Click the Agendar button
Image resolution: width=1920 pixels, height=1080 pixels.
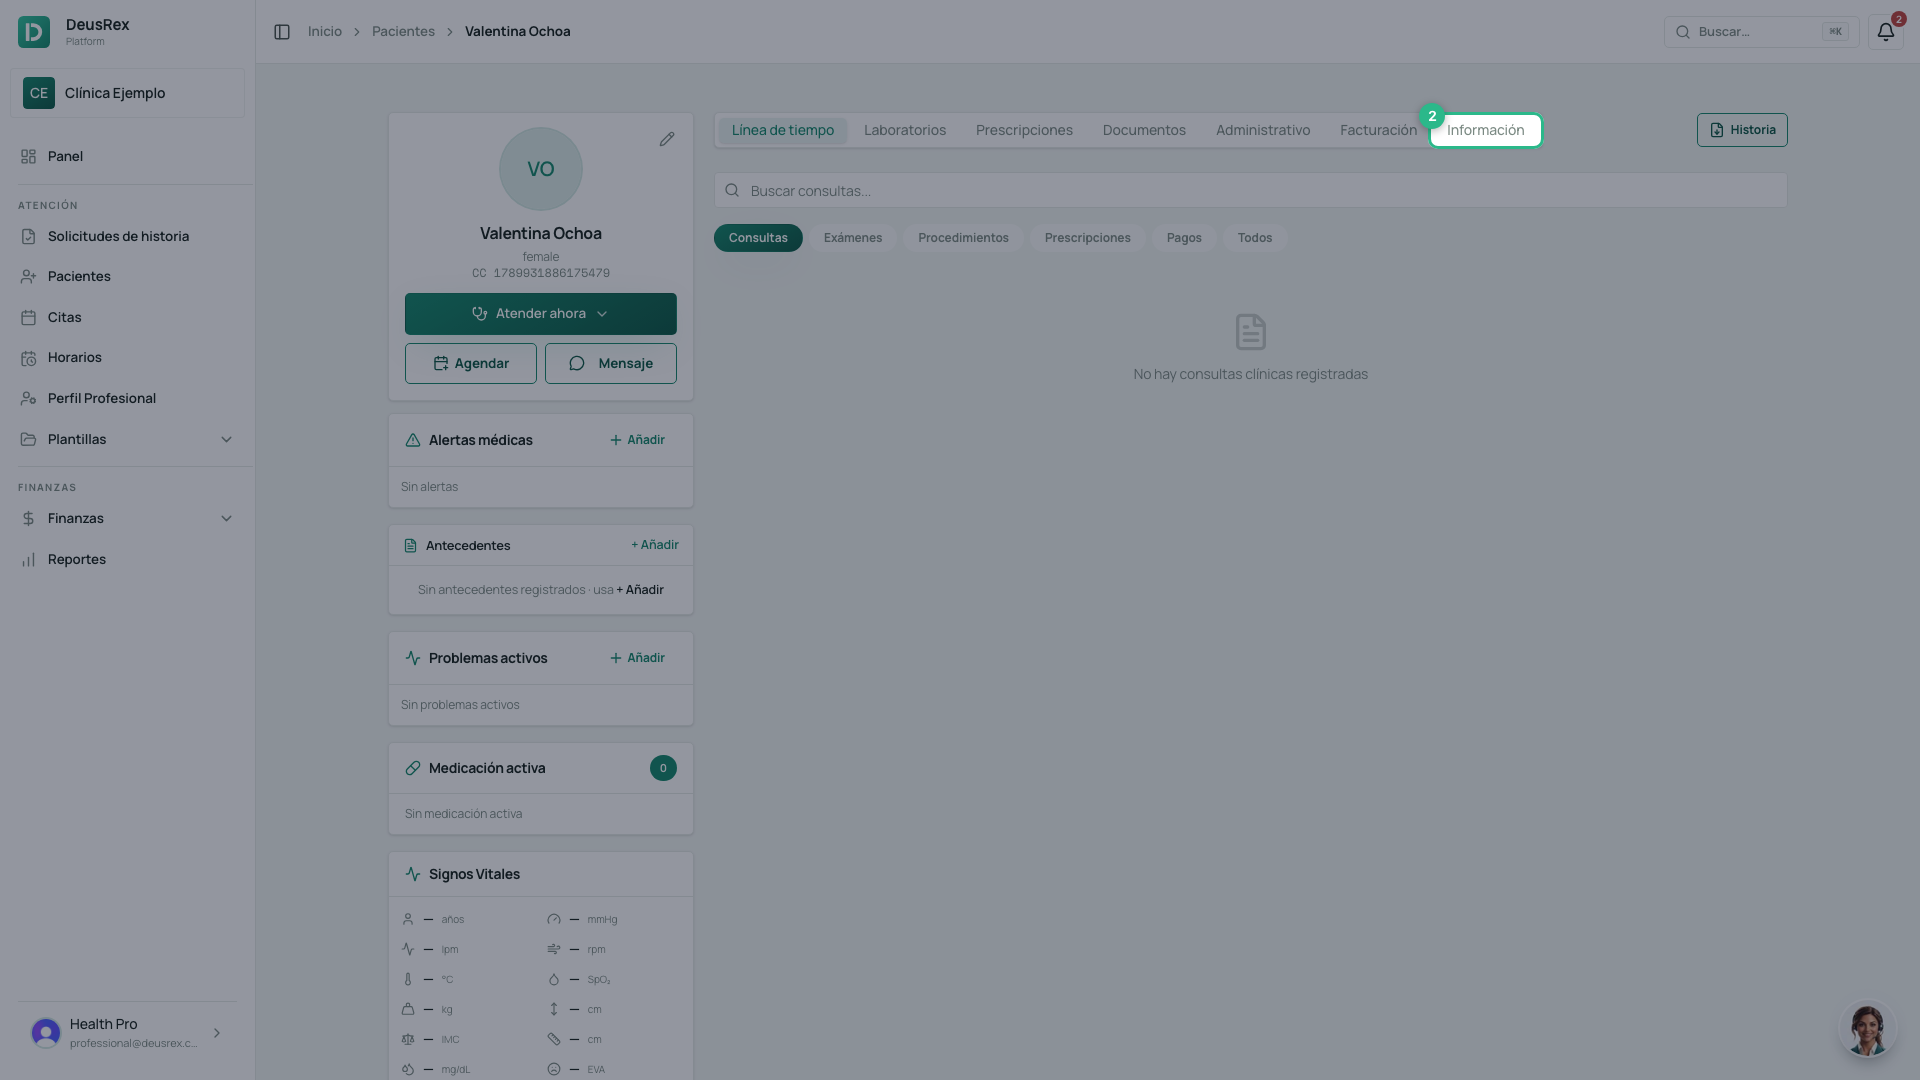coord(471,364)
